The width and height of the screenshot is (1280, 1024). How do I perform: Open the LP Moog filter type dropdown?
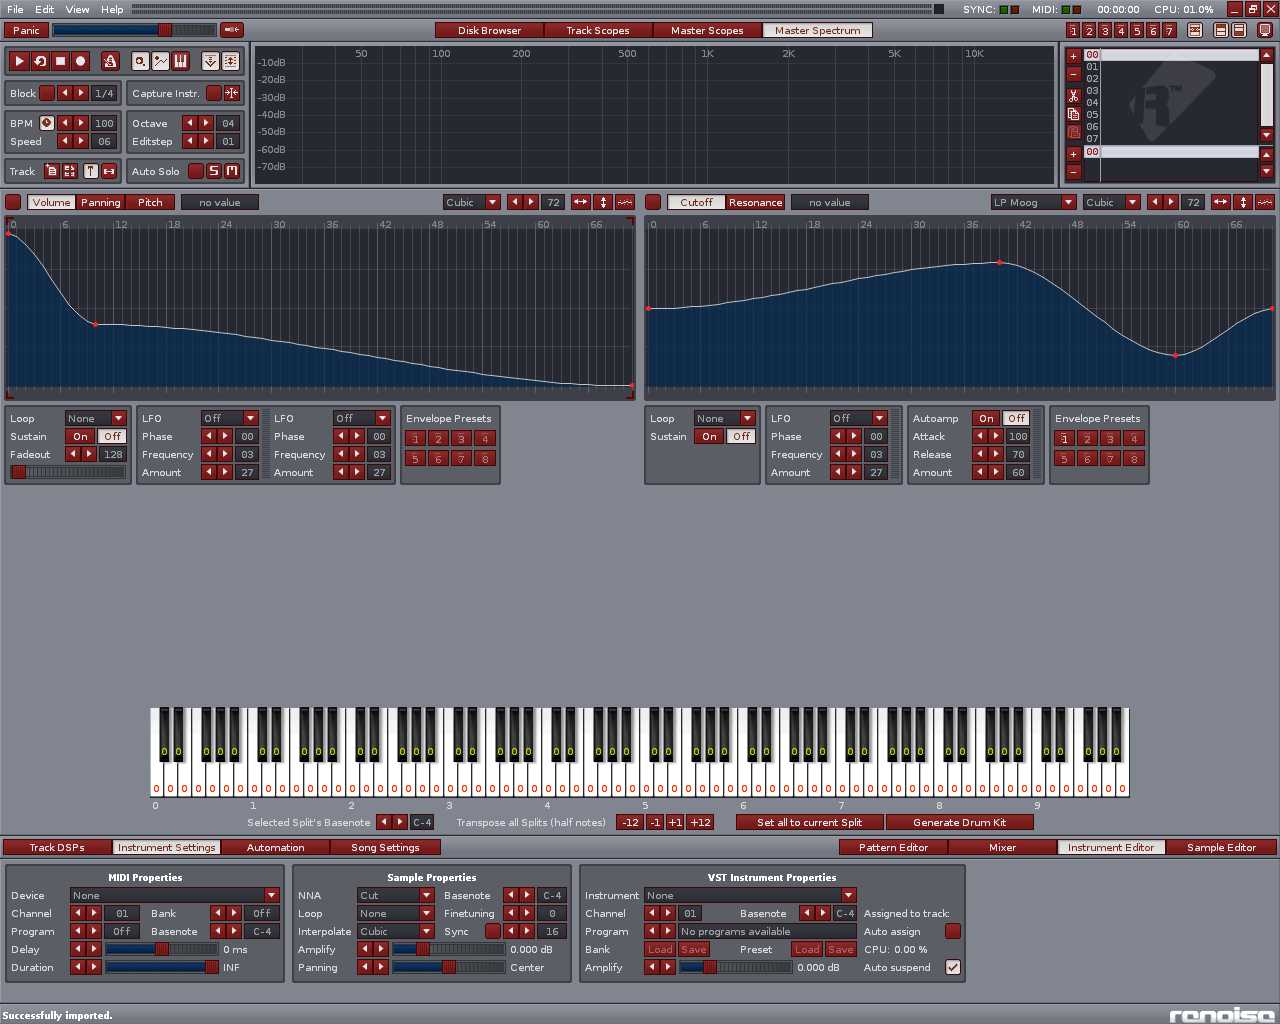point(1032,202)
